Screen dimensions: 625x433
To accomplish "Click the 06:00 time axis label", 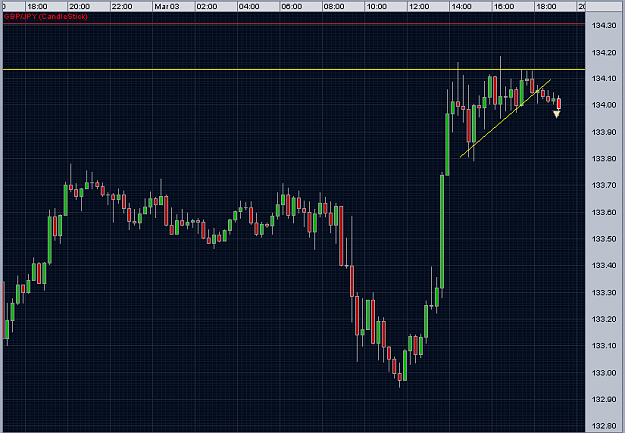I will point(292,6).
